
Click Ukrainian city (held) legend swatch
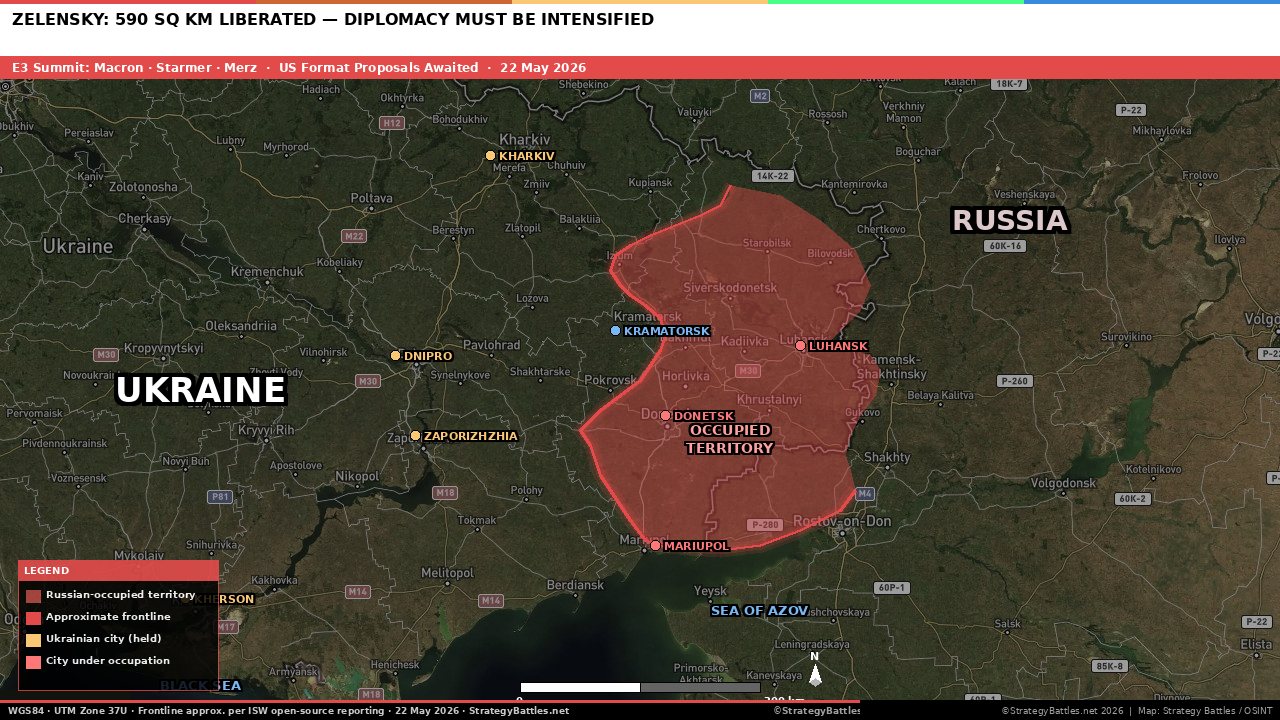(33, 640)
